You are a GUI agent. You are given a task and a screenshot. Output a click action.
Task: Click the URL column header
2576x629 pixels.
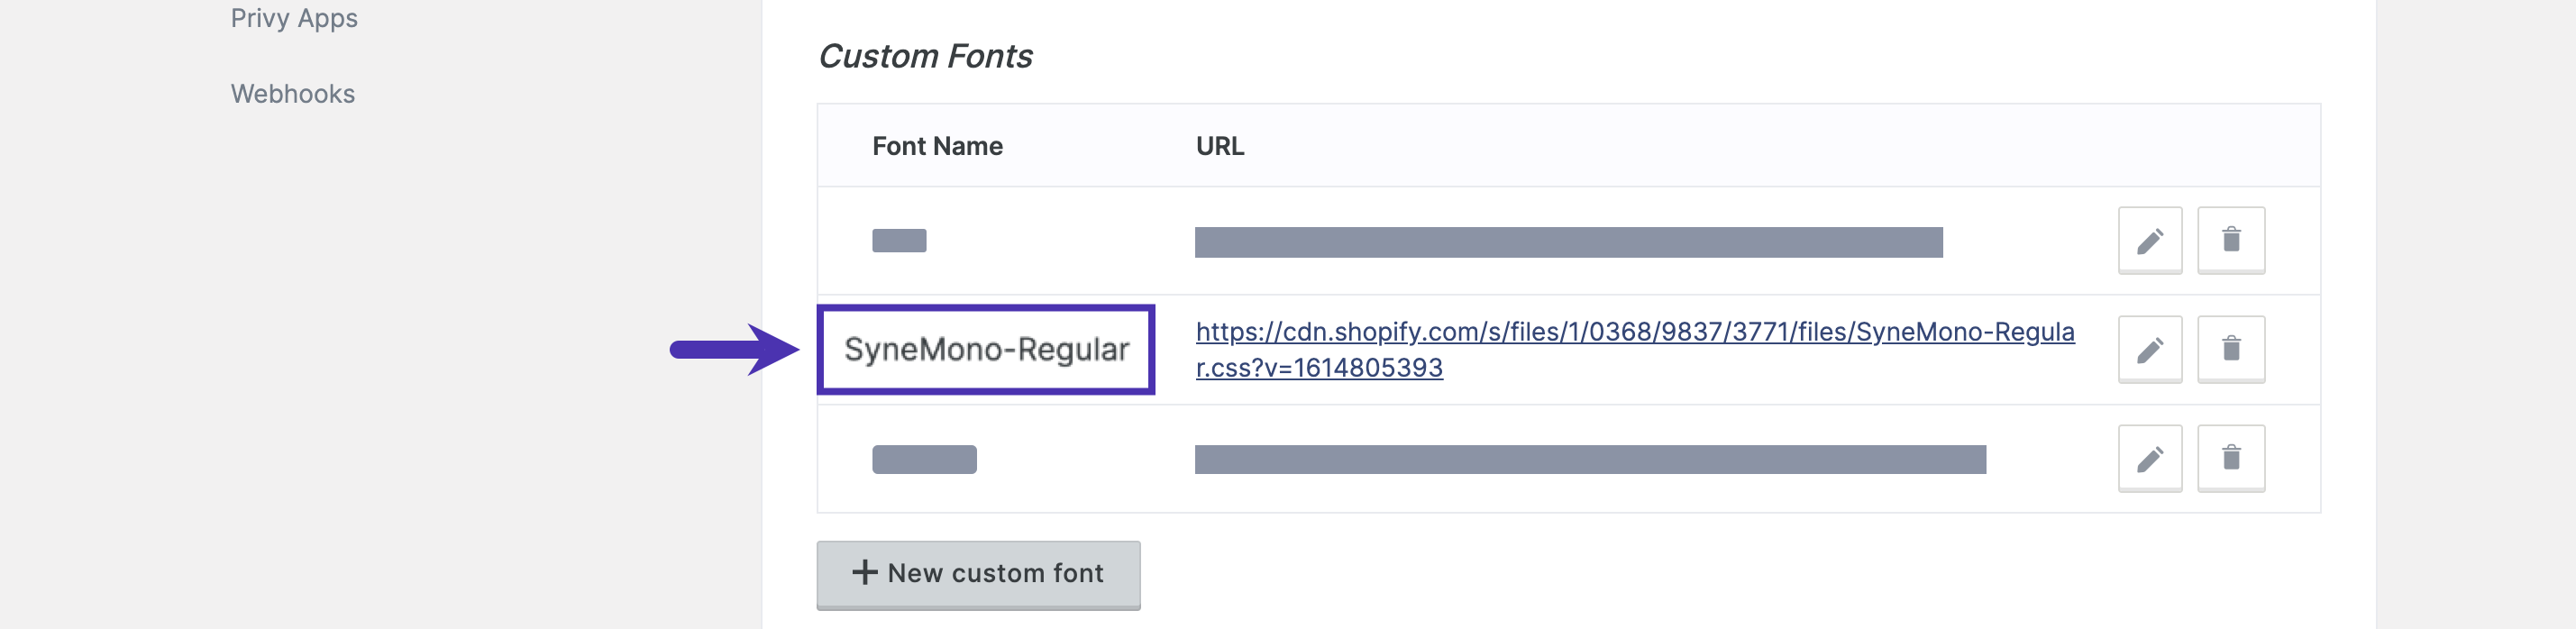(1220, 146)
